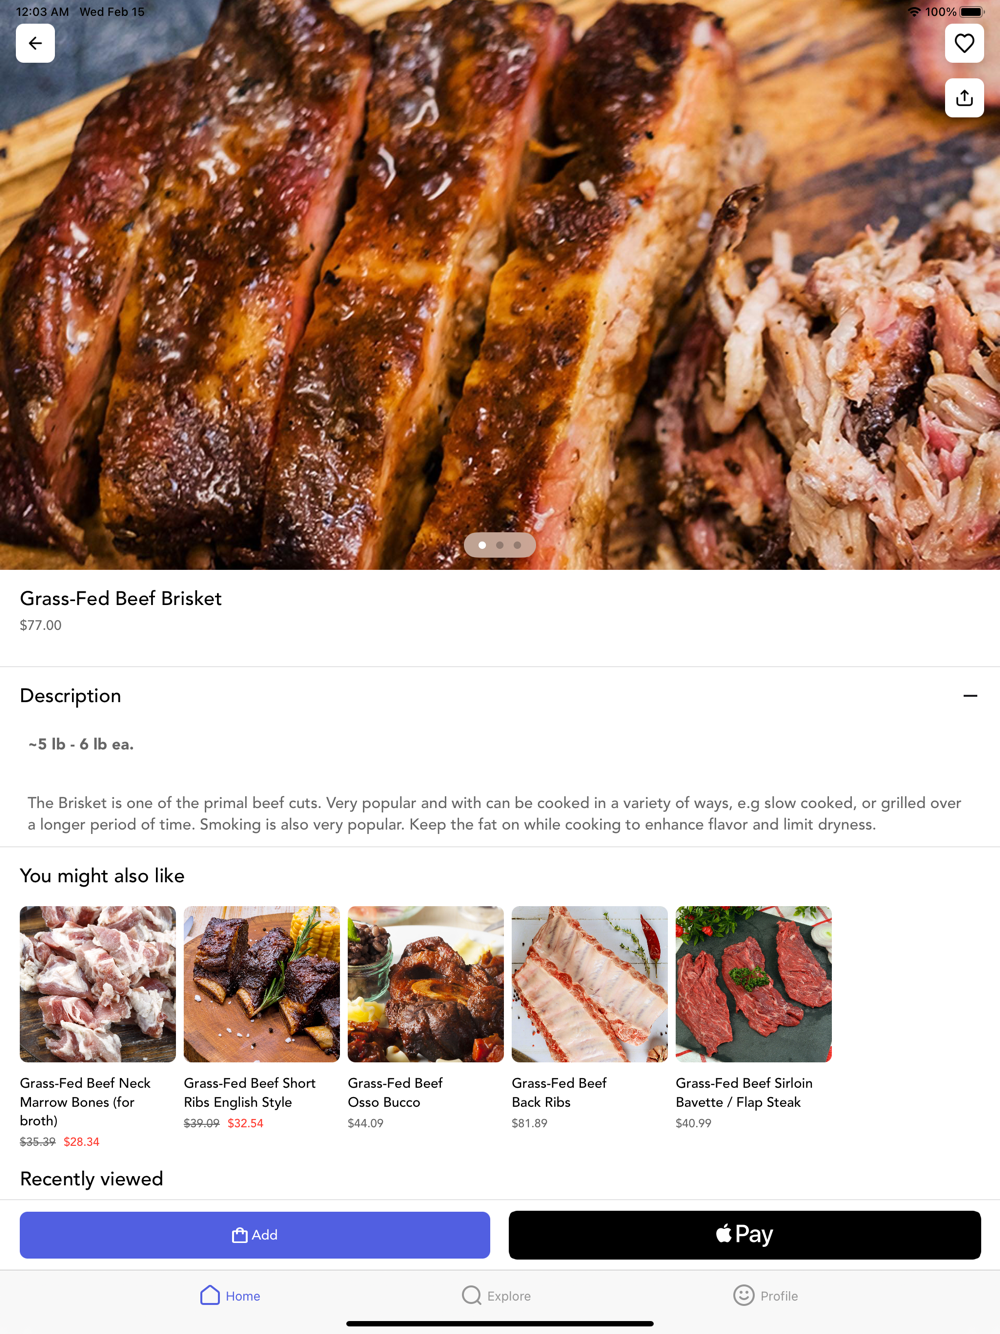Image resolution: width=1000 pixels, height=1334 pixels.
Task: View the Grass-Fed Beef Osso Bucco photo
Action: (426, 984)
